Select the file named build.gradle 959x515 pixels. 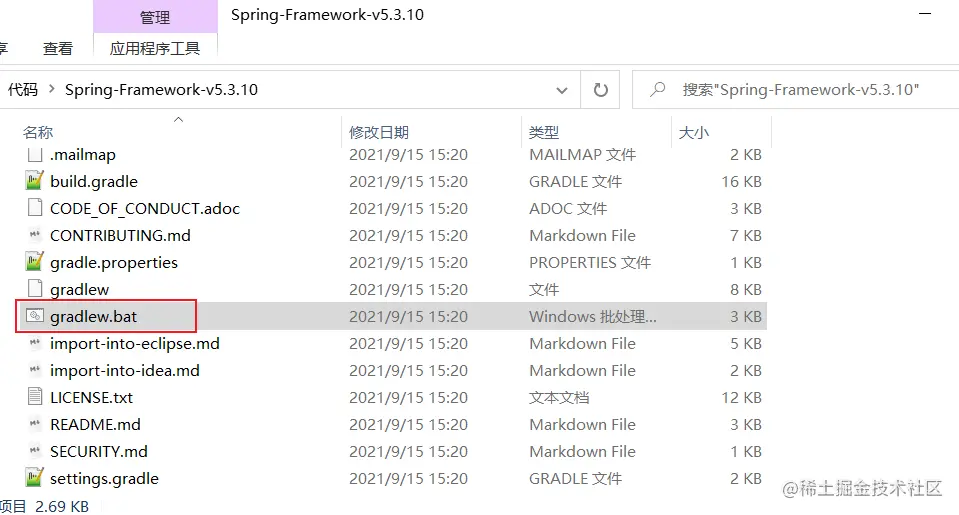(x=94, y=181)
